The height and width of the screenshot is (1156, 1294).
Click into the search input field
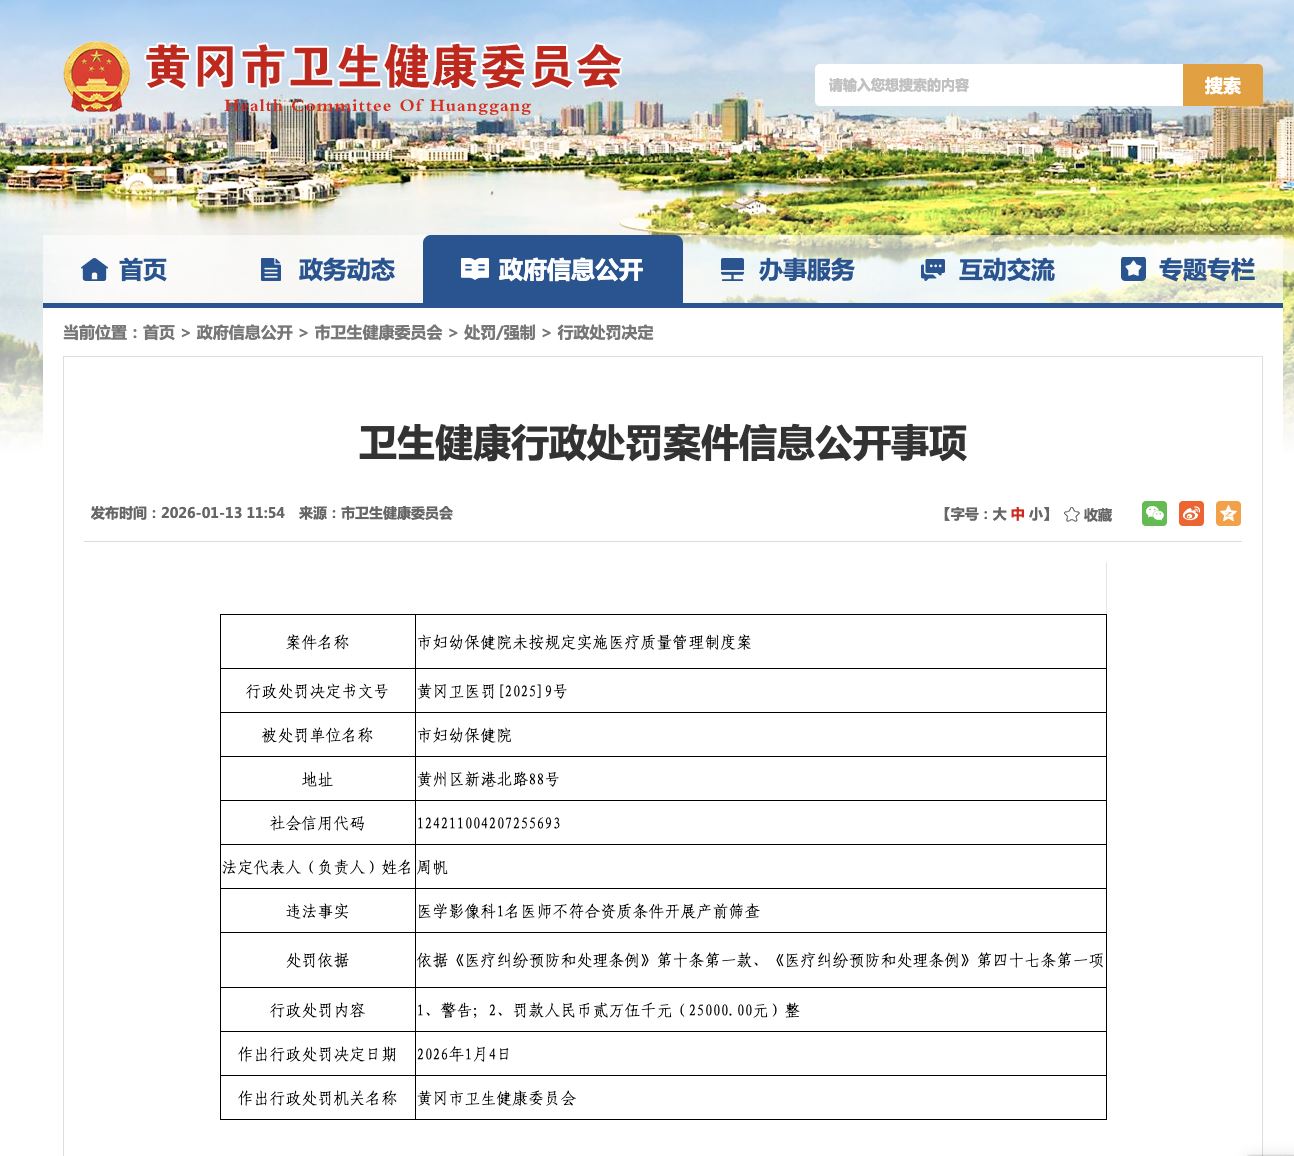tap(998, 86)
